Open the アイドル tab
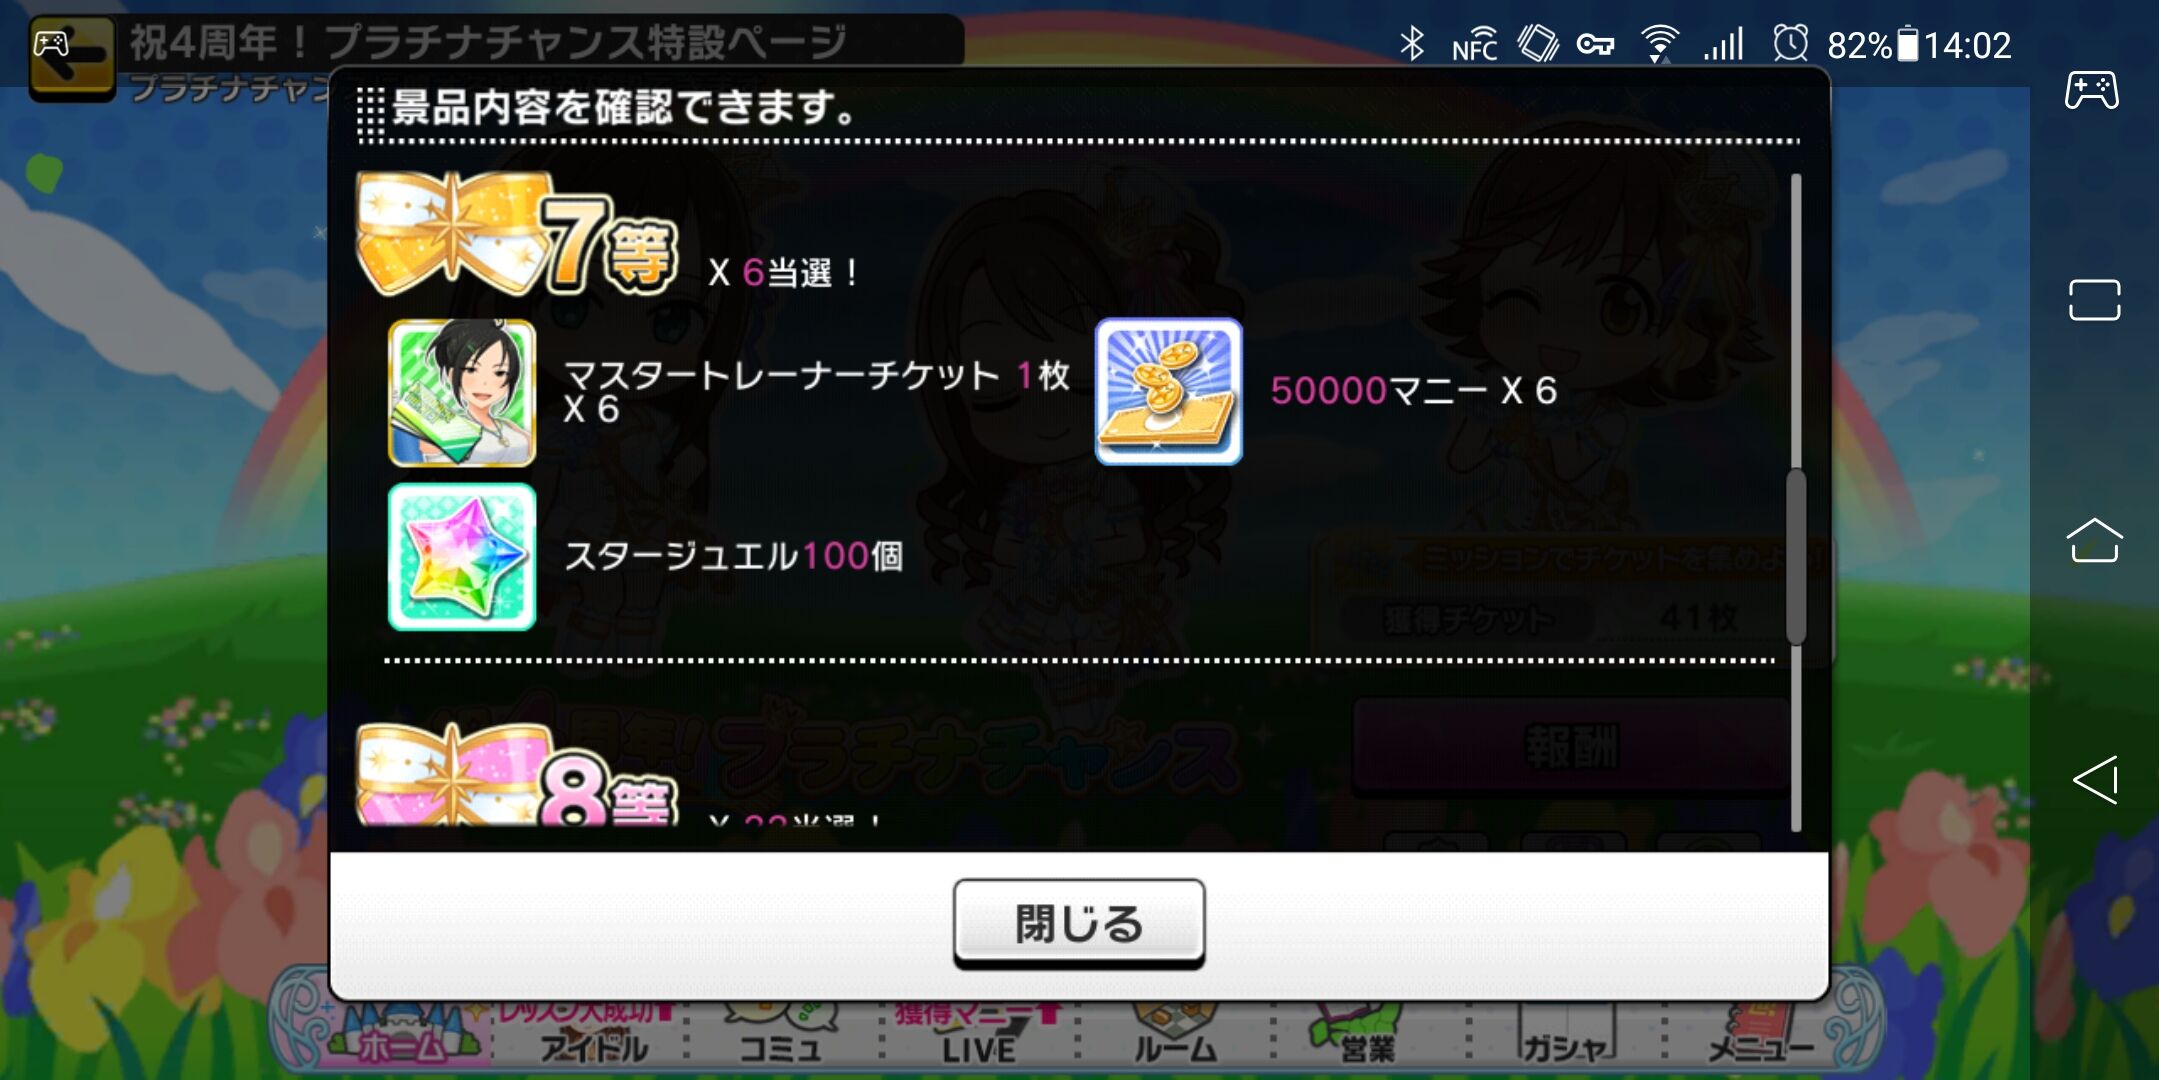The height and width of the screenshot is (1080, 2159). click(594, 1035)
